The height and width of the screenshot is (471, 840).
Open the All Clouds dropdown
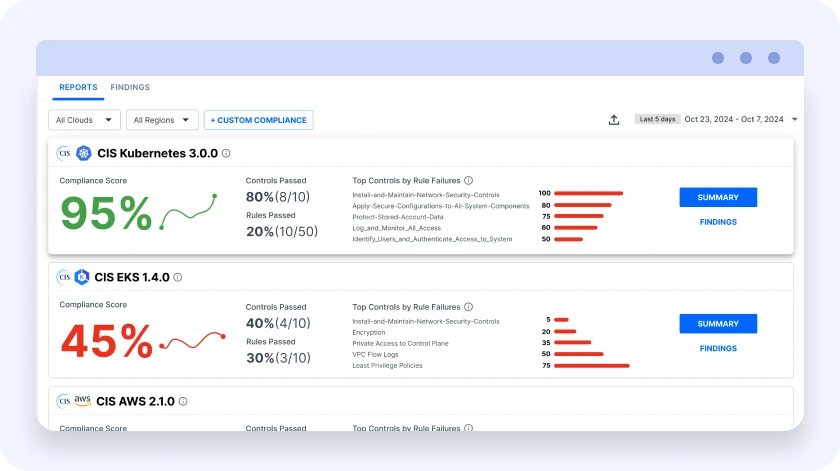(84, 120)
